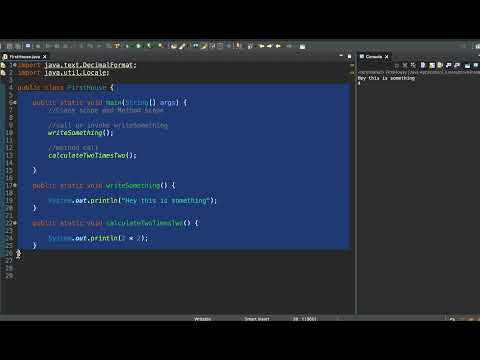Minimize the editor area
This screenshot has height=360, width=480.
pos(341,56)
